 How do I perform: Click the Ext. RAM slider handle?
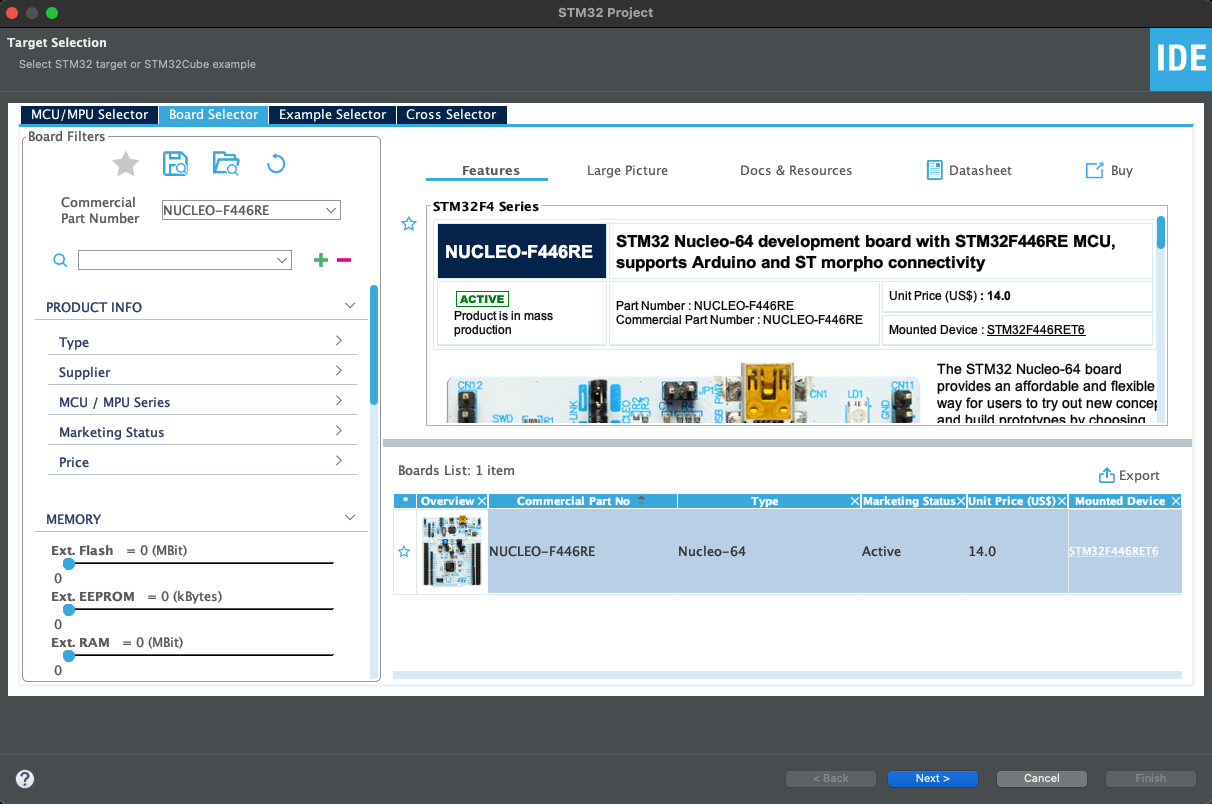tap(69, 656)
